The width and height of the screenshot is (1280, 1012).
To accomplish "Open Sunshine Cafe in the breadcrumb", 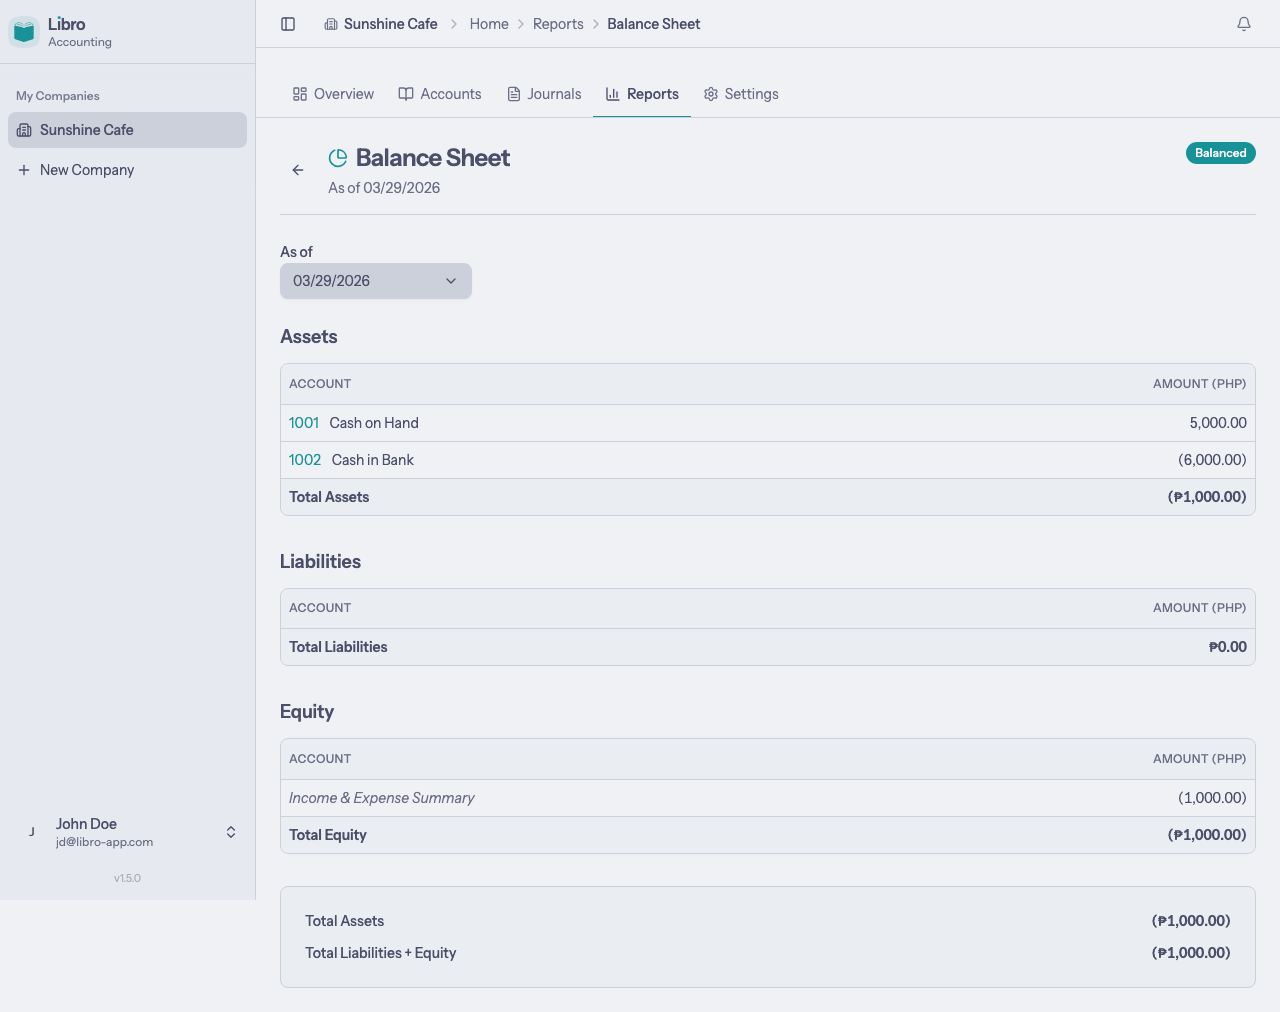I will point(390,24).
